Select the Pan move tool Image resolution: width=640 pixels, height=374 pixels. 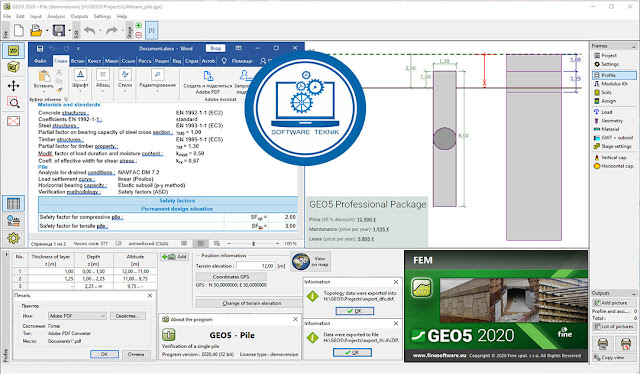pos(13,86)
